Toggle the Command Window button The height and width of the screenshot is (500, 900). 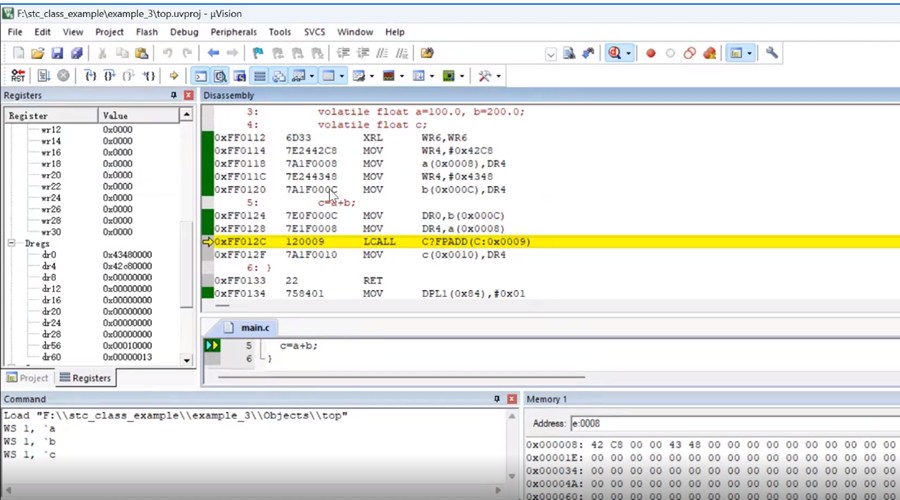[200, 76]
